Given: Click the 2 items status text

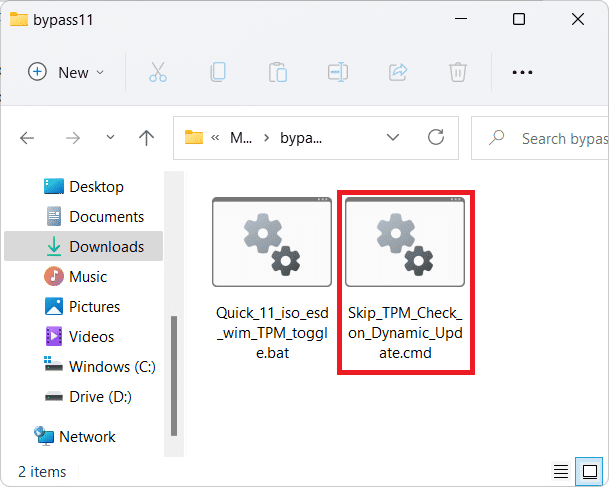Looking at the screenshot, I should pyautogui.click(x=42, y=472).
